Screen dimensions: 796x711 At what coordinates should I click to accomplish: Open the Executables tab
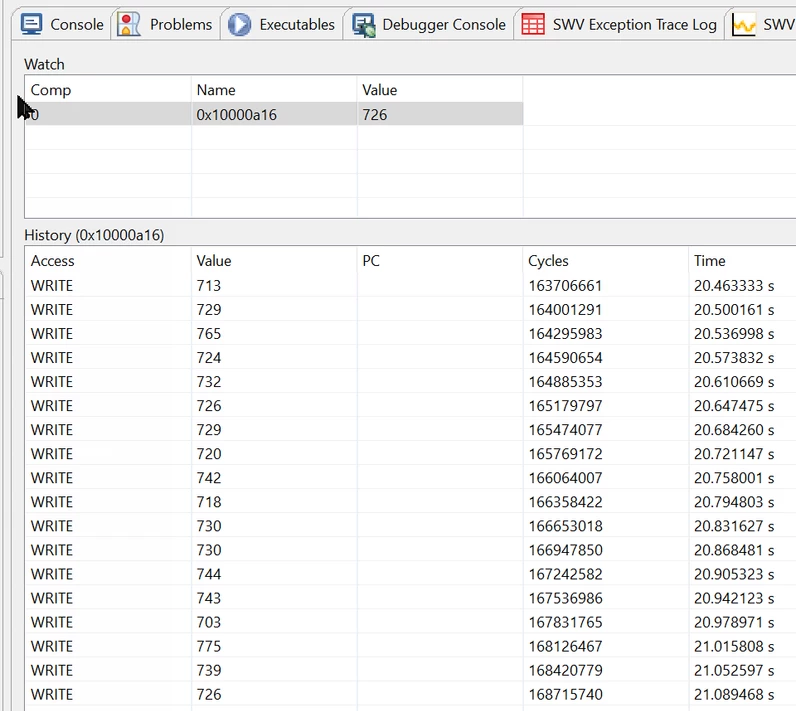point(297,24)
